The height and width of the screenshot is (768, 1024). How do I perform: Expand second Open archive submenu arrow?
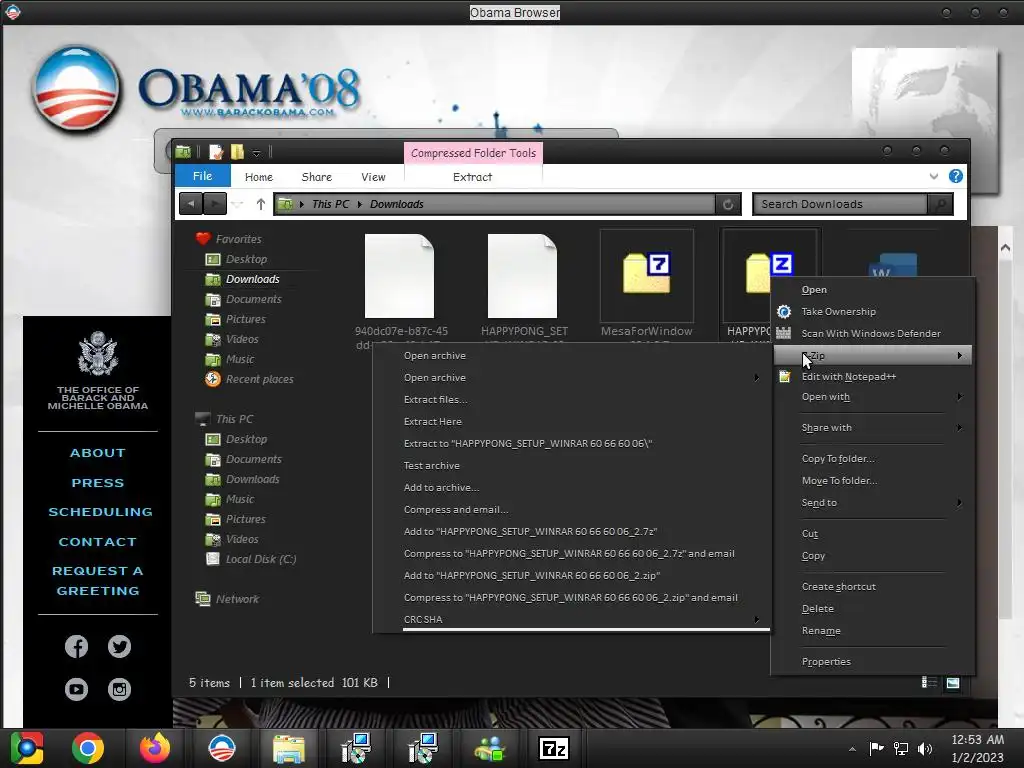(x=756, y=377)
